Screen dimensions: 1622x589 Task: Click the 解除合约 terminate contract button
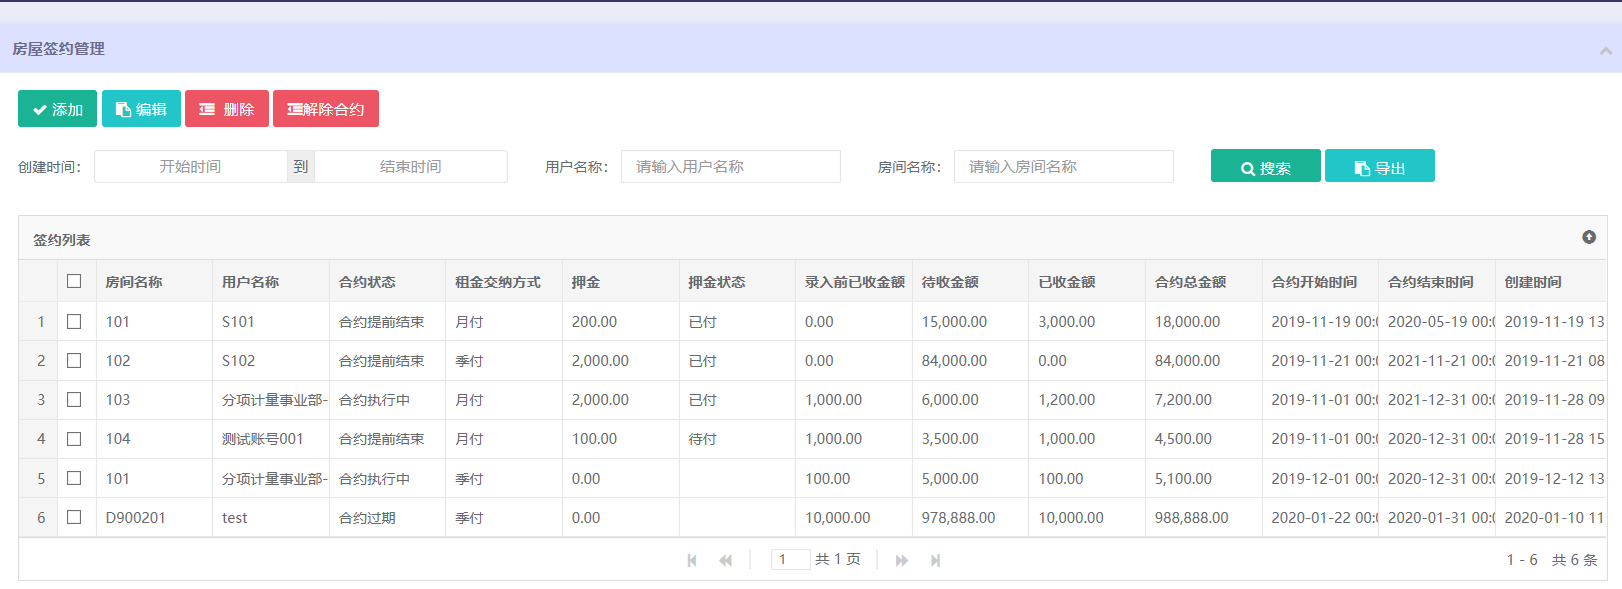click(x=325, y=109)
